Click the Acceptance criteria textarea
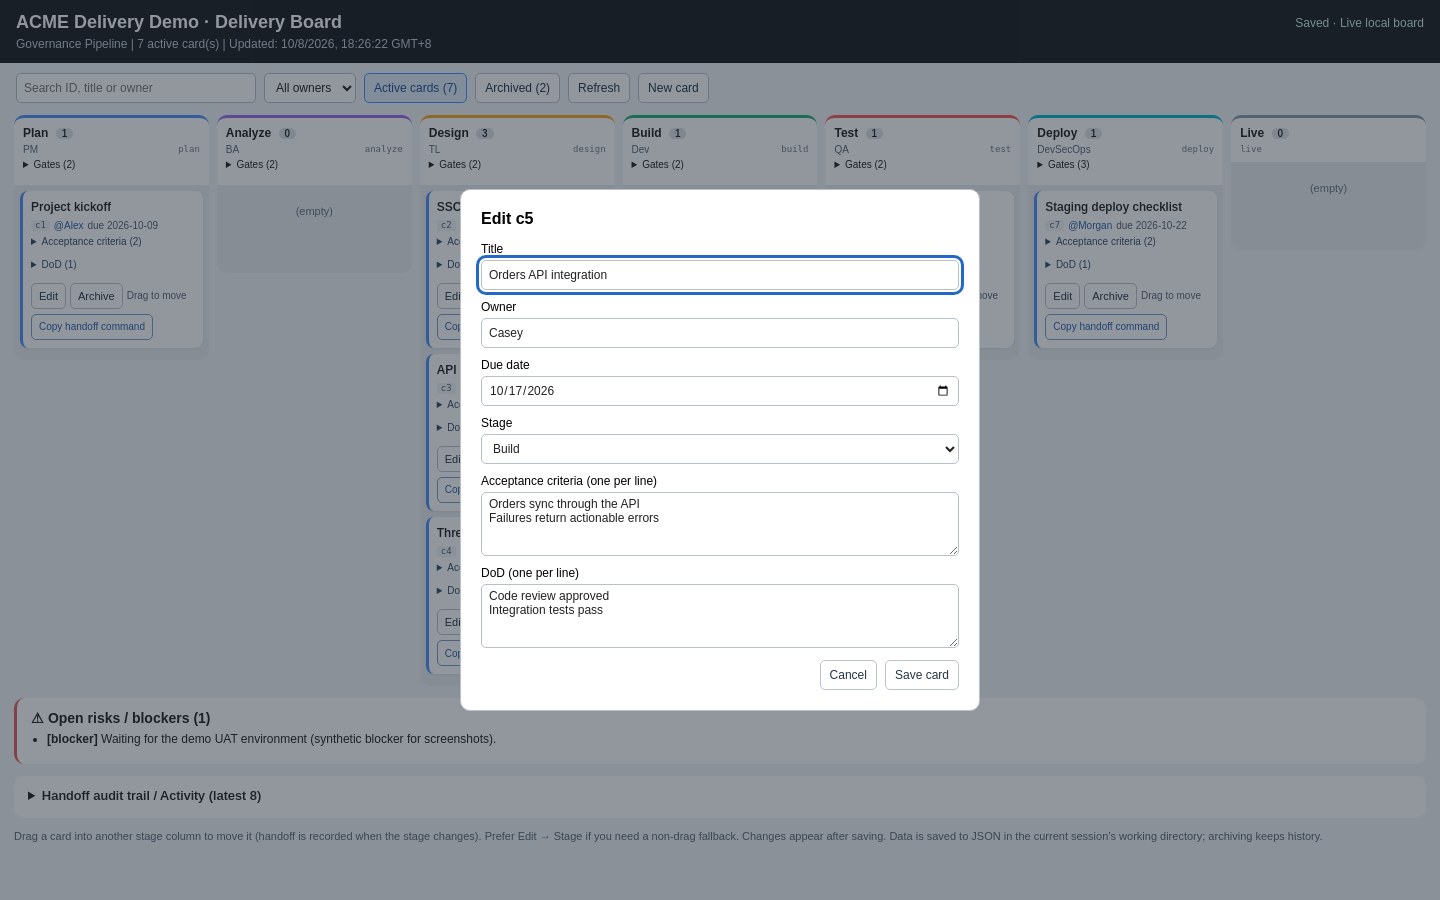Image resolution: width=1440 pixels, height=900 pixels. 720,524
